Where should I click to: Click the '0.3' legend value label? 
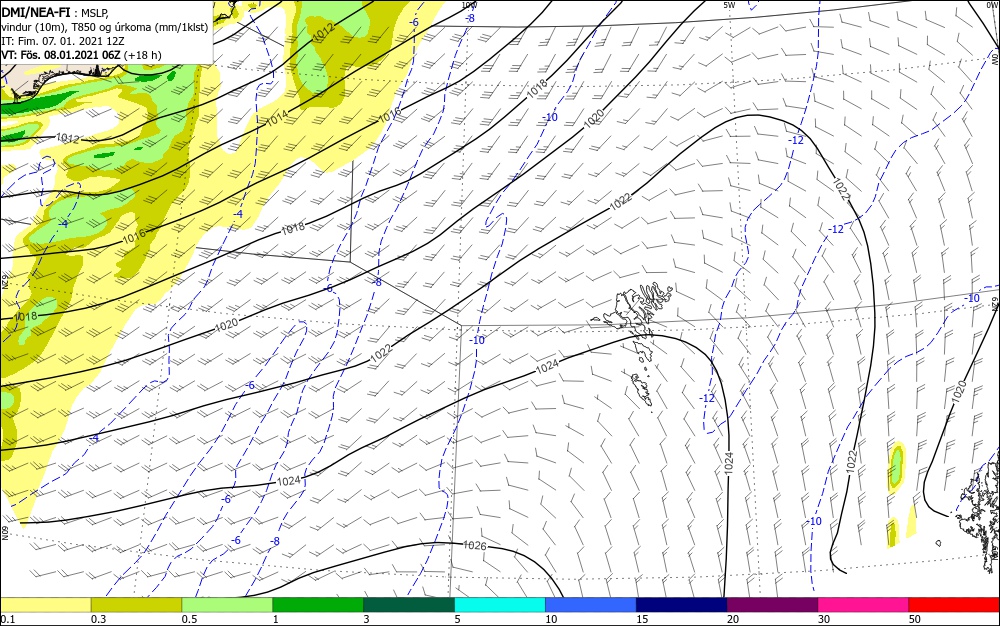pos(99,619)
